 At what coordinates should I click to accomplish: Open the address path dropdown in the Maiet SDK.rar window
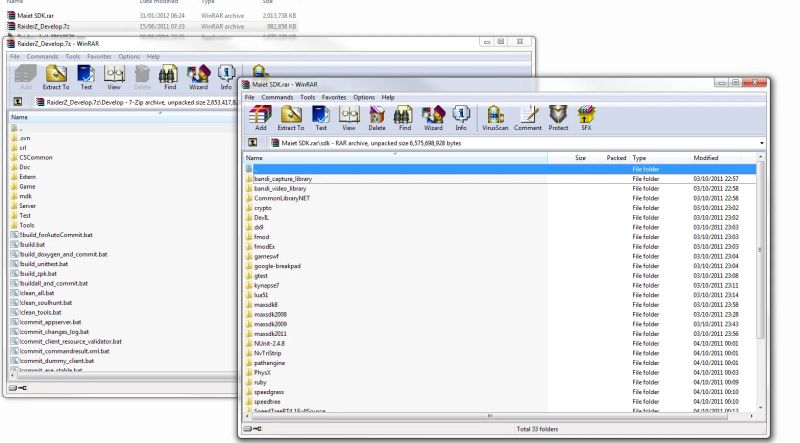pyautogui.click(x=762, y=143)
